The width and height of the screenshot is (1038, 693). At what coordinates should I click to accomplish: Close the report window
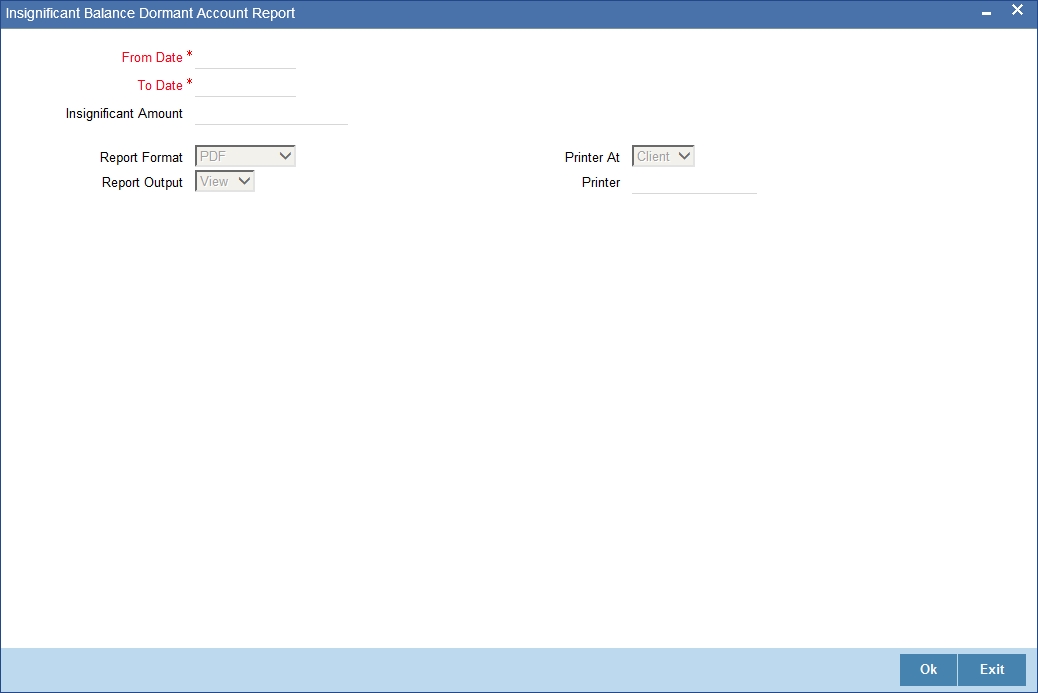click(1017, 11)
